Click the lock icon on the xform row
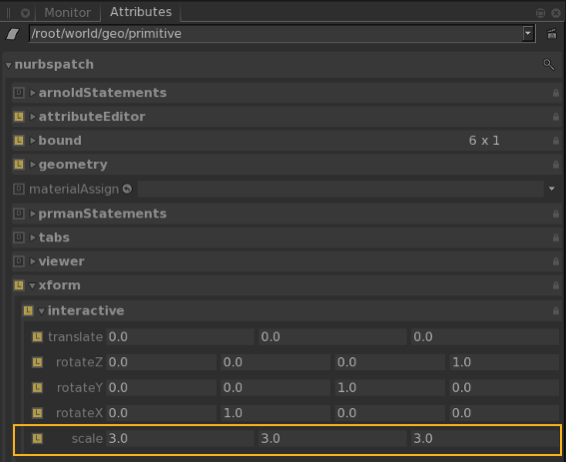The width and height of the screenshot is (566, 462). tap(556, 286)
